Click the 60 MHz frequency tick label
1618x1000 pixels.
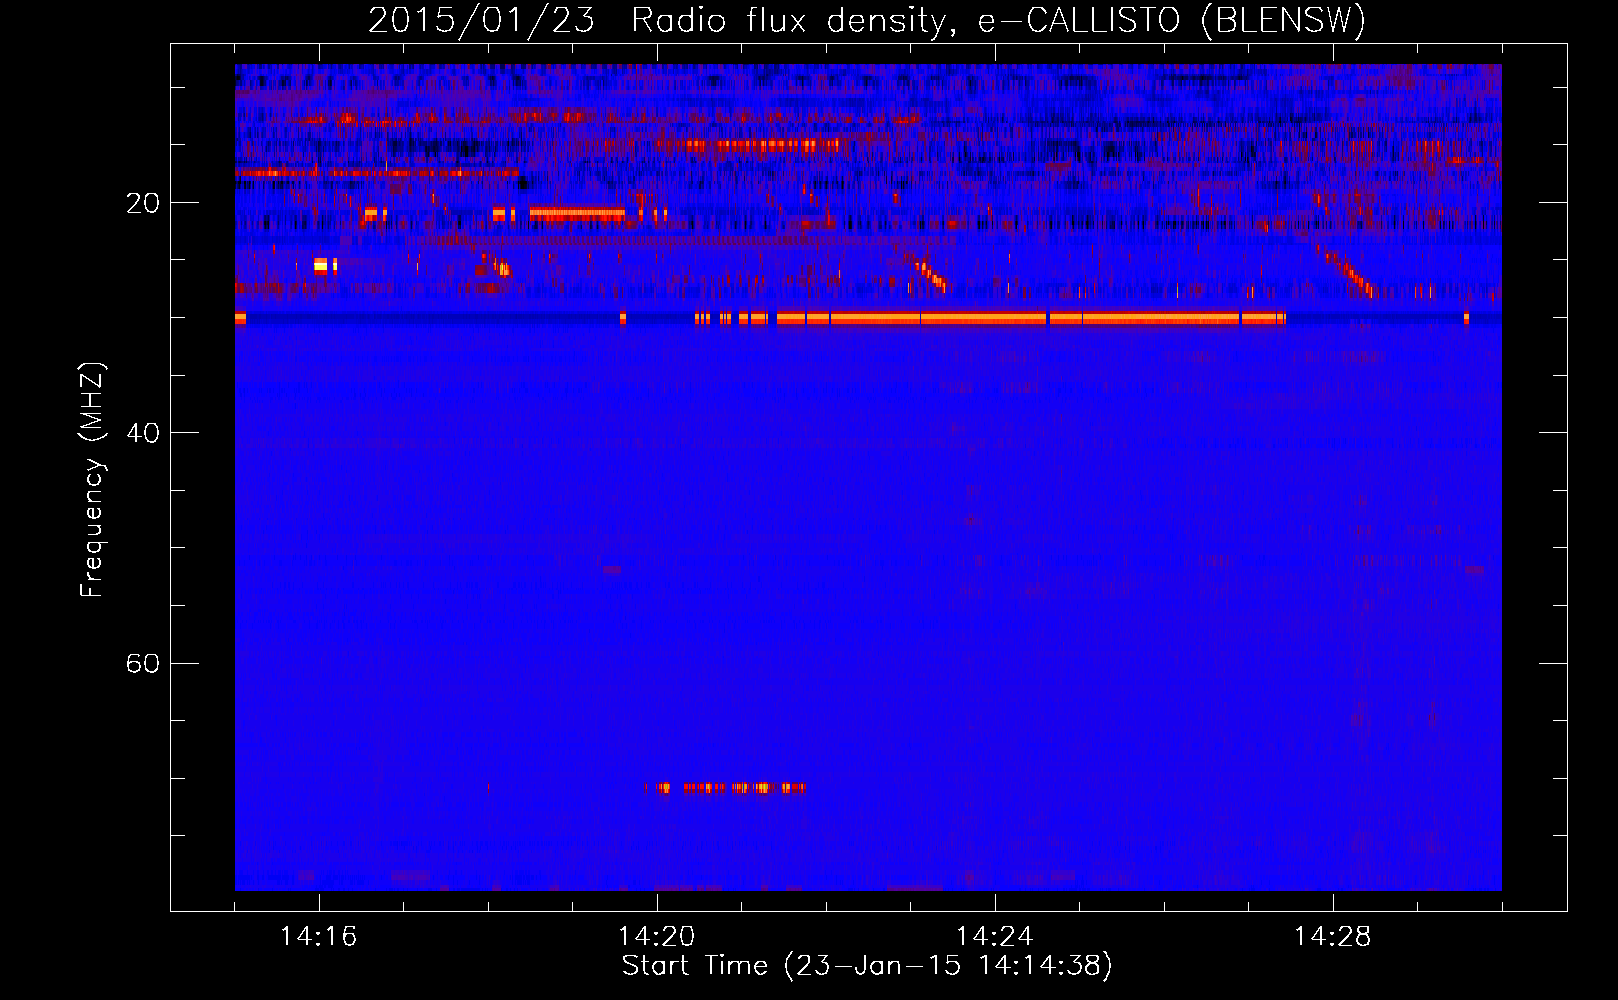pyautogui.click(x=142, y=663)
